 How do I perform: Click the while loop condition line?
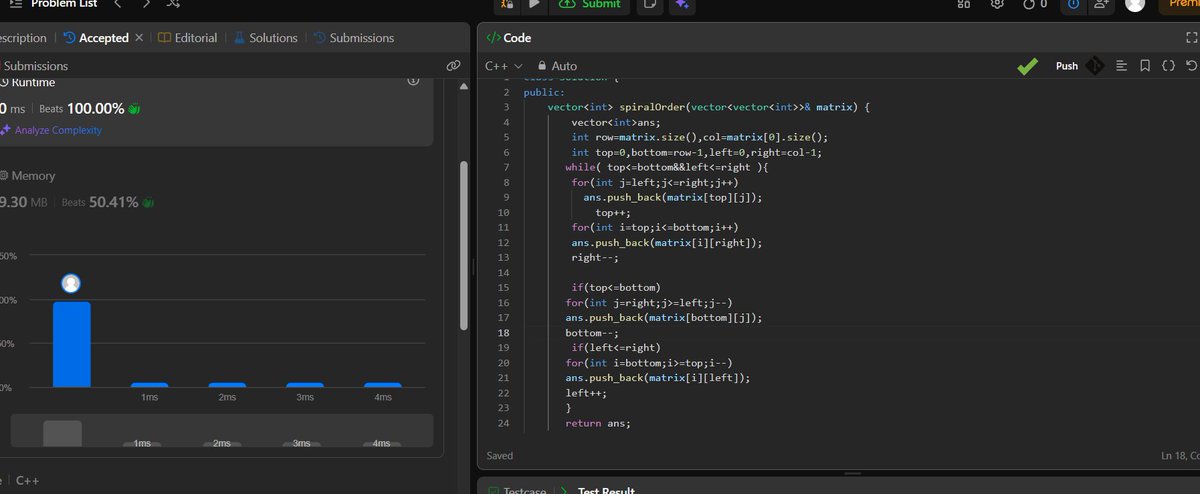[666, 167]
